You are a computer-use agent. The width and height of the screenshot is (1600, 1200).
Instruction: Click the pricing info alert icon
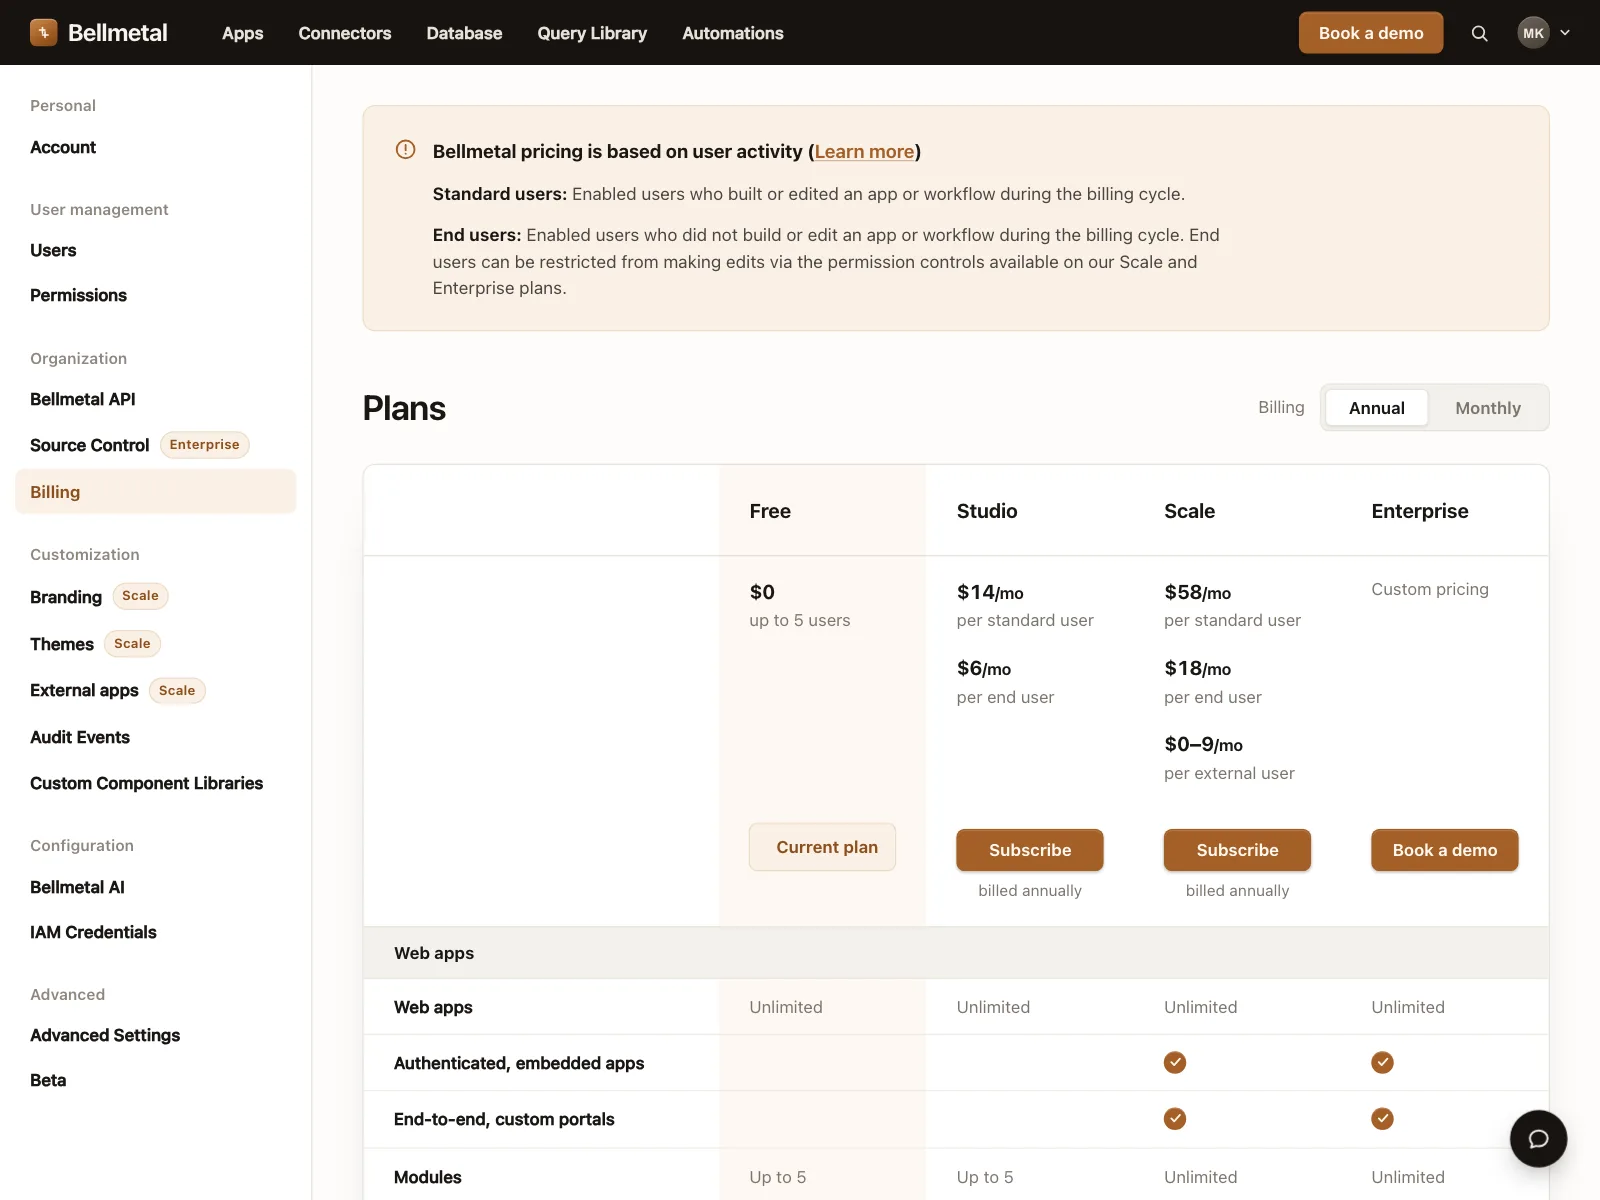(x=405, y=150)
